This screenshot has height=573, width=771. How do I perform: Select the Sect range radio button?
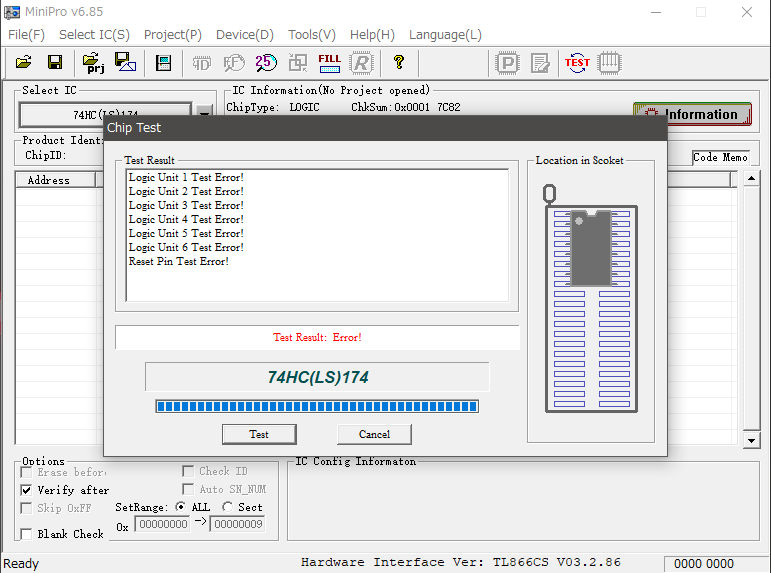(227, 507)
